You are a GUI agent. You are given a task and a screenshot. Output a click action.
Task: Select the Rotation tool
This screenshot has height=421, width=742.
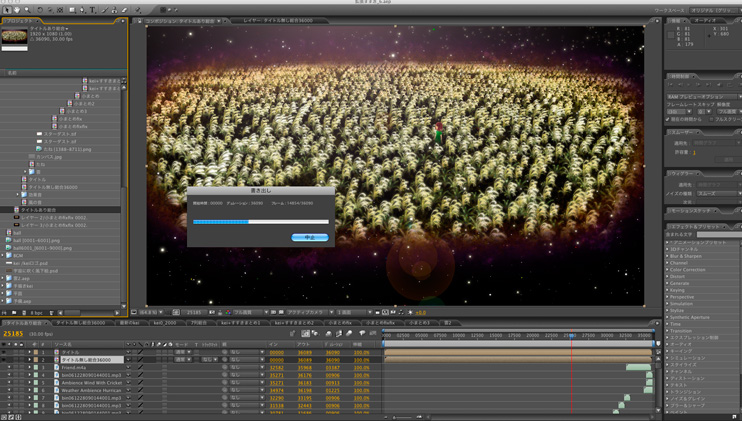(41, 10)
